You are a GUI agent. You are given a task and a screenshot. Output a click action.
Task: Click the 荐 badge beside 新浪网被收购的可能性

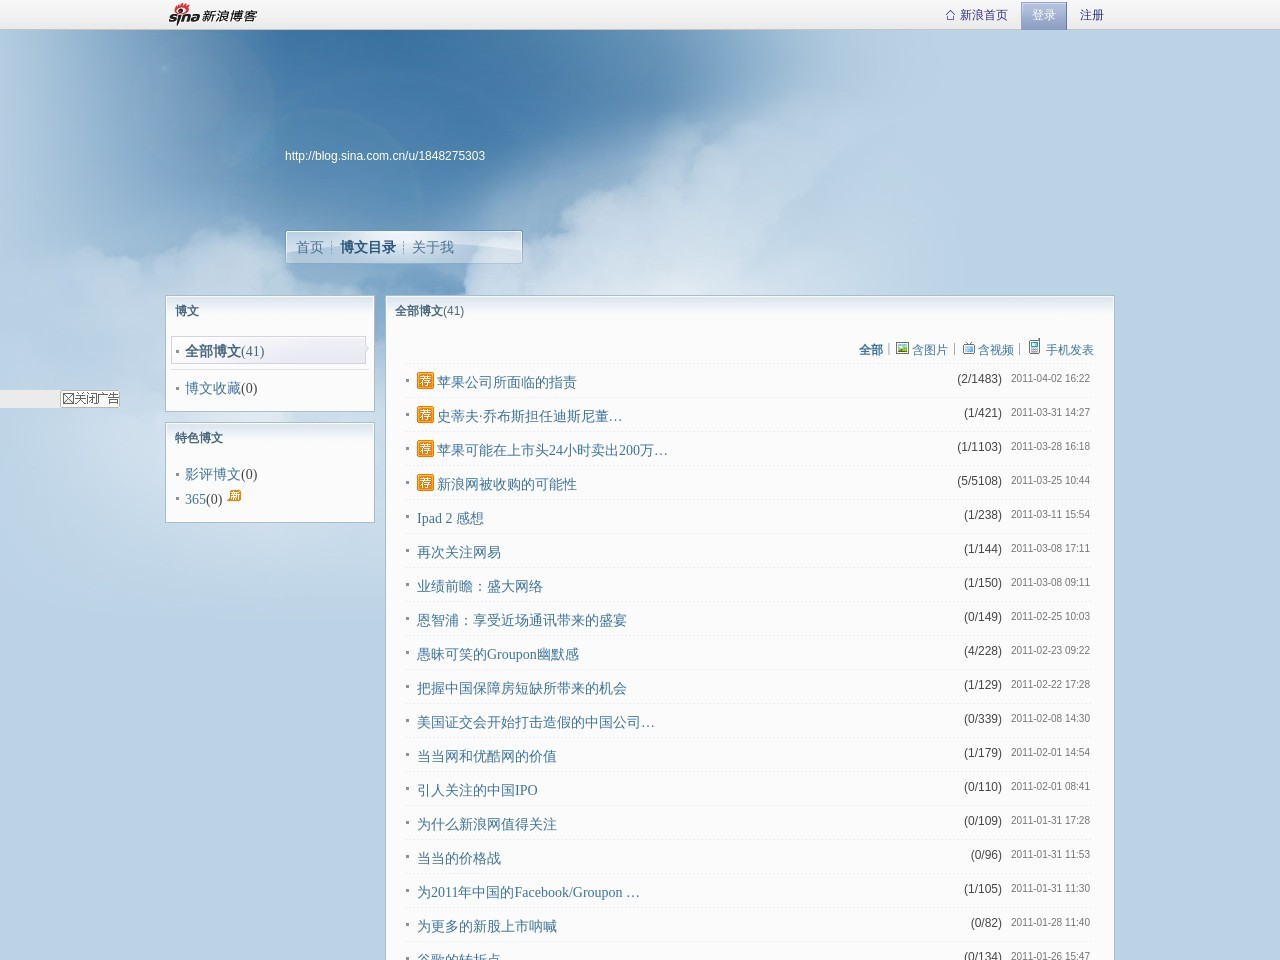click(425, 483)
